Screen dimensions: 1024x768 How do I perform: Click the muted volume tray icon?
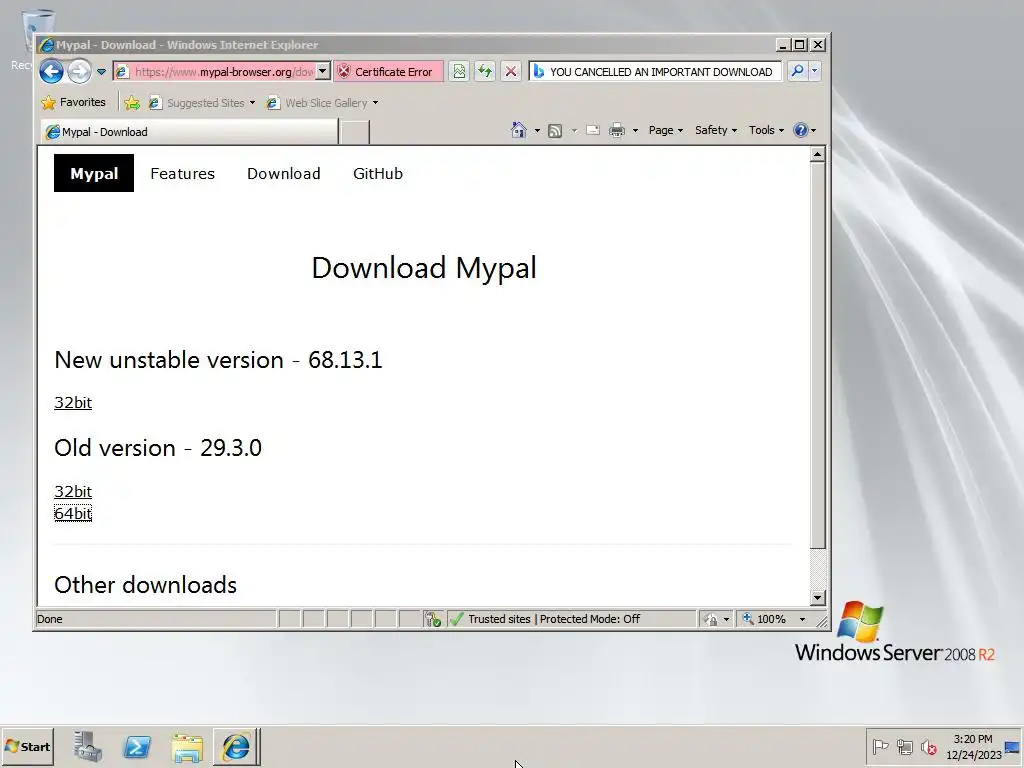pyautogui.click(x=928, y=746)
